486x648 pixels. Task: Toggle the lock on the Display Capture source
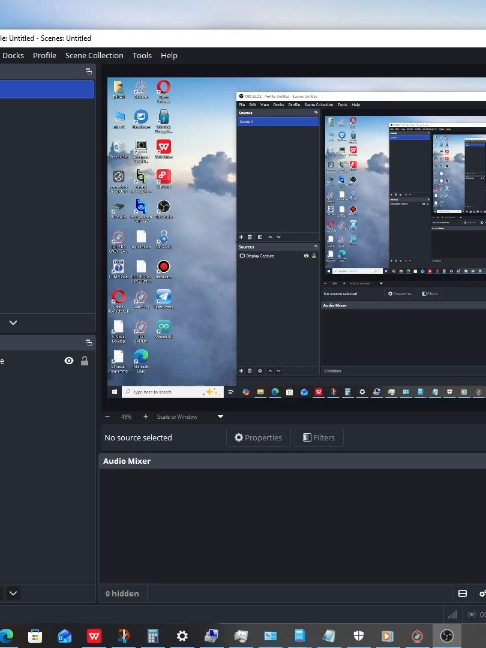pyautogui.click(x=84, y=361)
